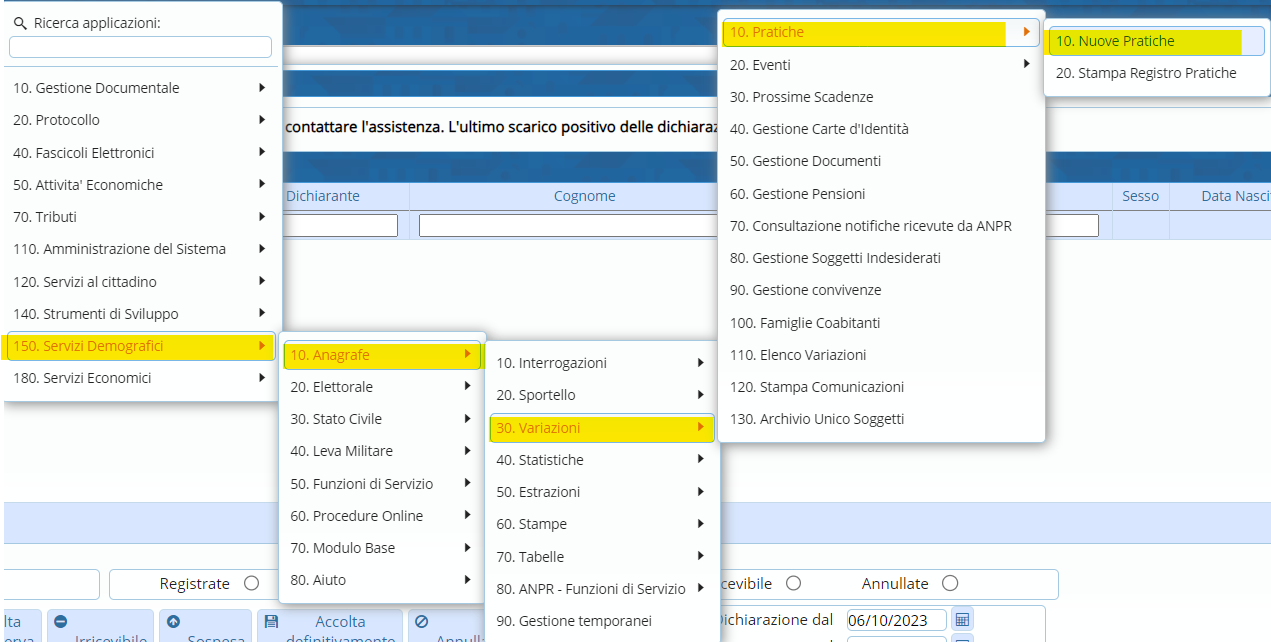Click the Sospesa button arrow icon
Image resolution: width=1271 pixels, height=642 pixels.
tap(174, 621)
